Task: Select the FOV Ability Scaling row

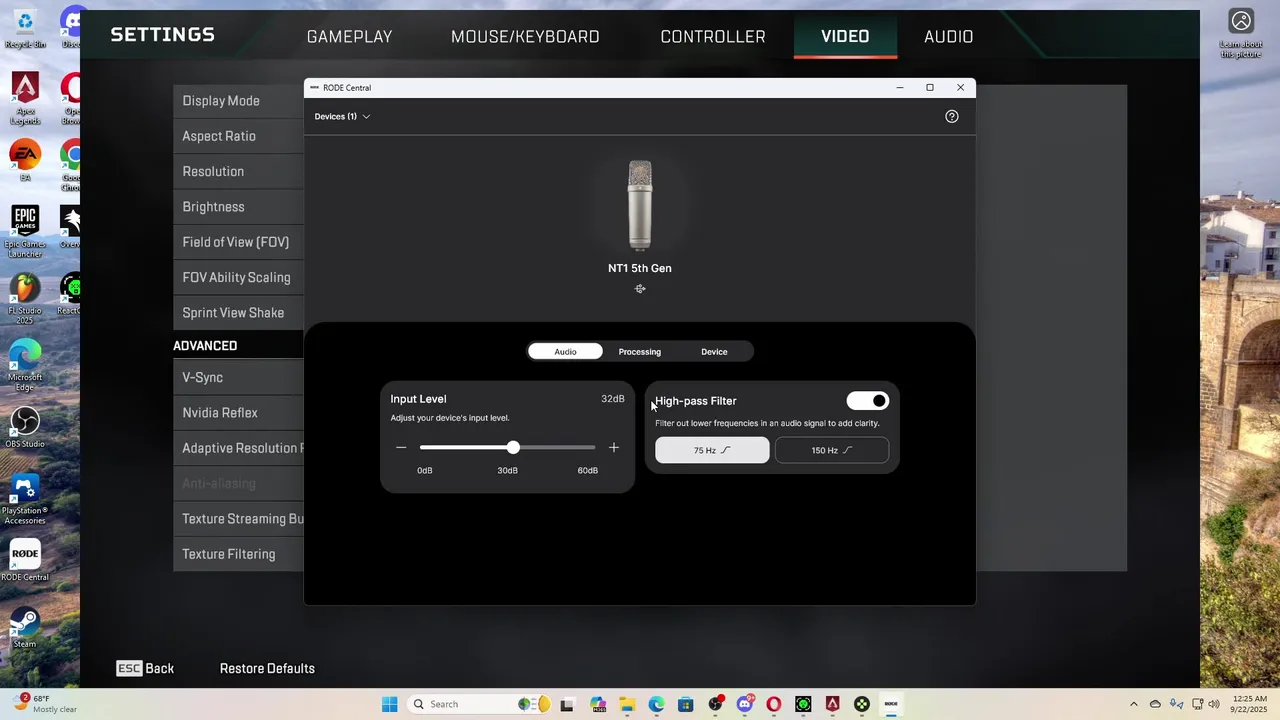Action: (238, 277)
